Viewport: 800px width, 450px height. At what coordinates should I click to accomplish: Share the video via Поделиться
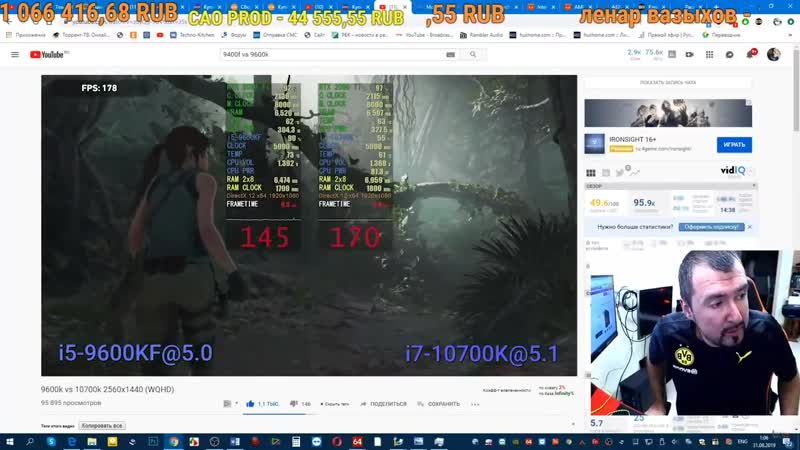click(x=384, y=404)
